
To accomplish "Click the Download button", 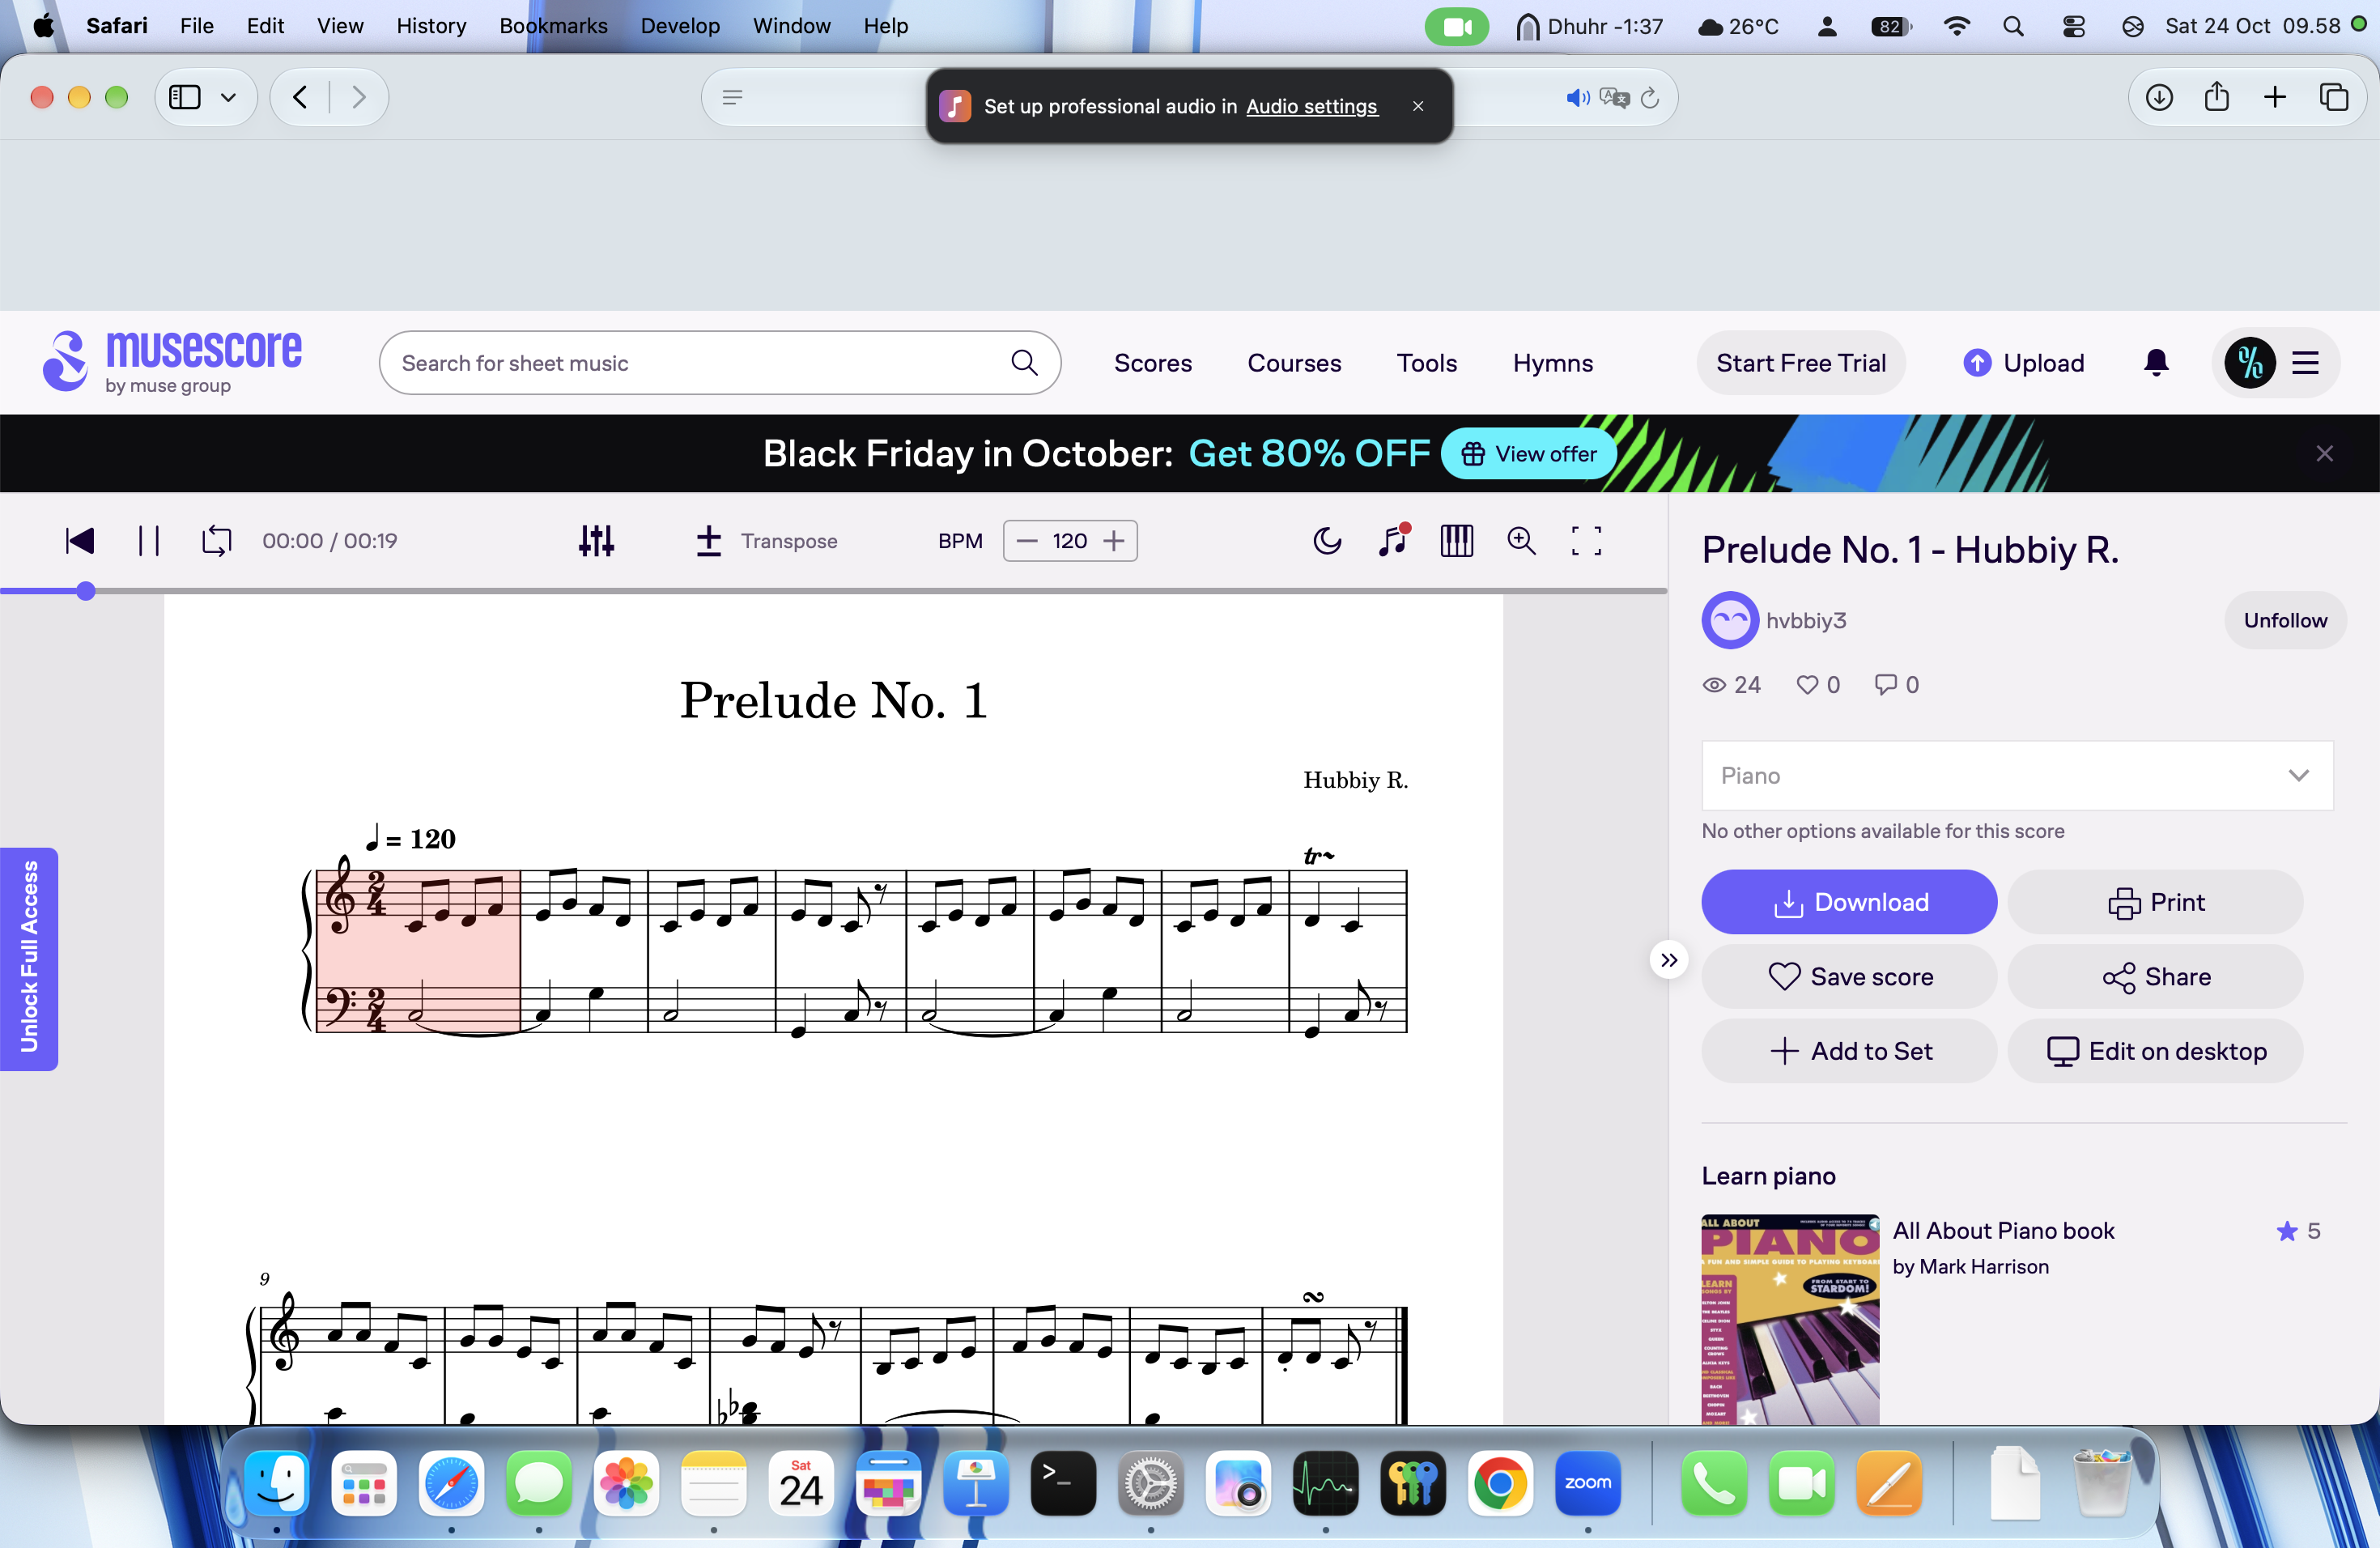I will click(1849, 902).
